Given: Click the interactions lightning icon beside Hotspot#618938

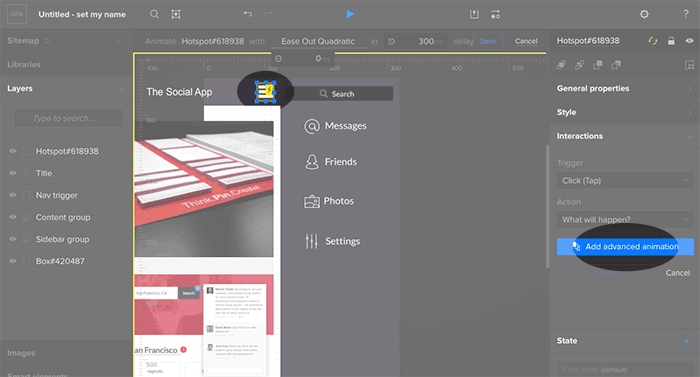Looking at the screenshot, I should pos(653,41).
